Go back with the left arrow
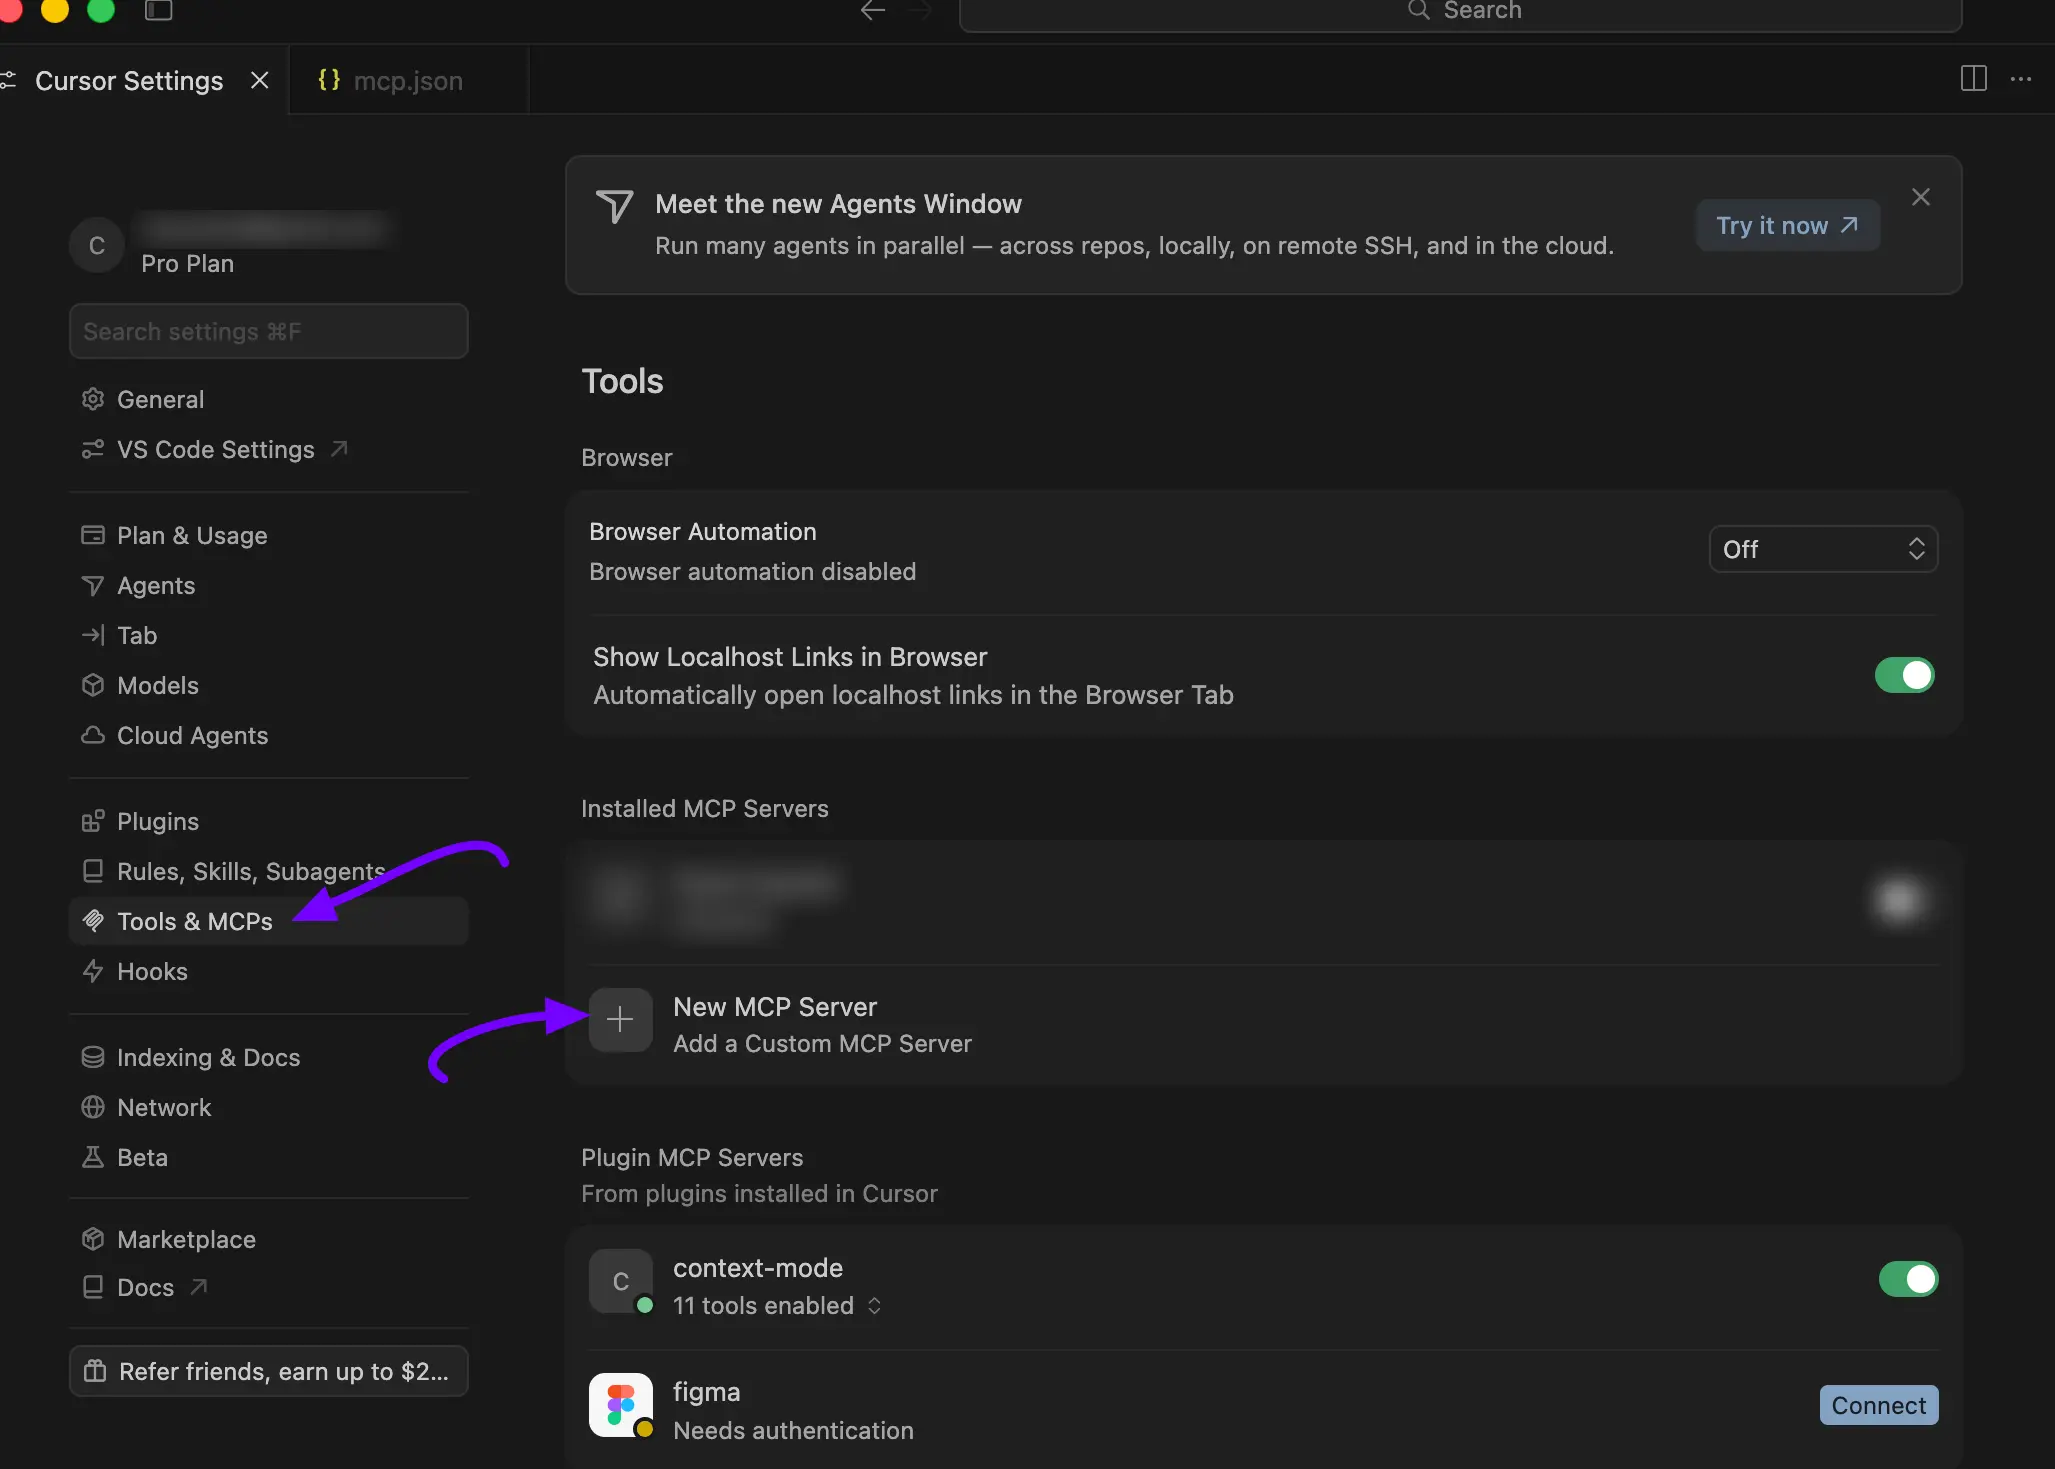 pyautogui.click(x=873, y=10)
